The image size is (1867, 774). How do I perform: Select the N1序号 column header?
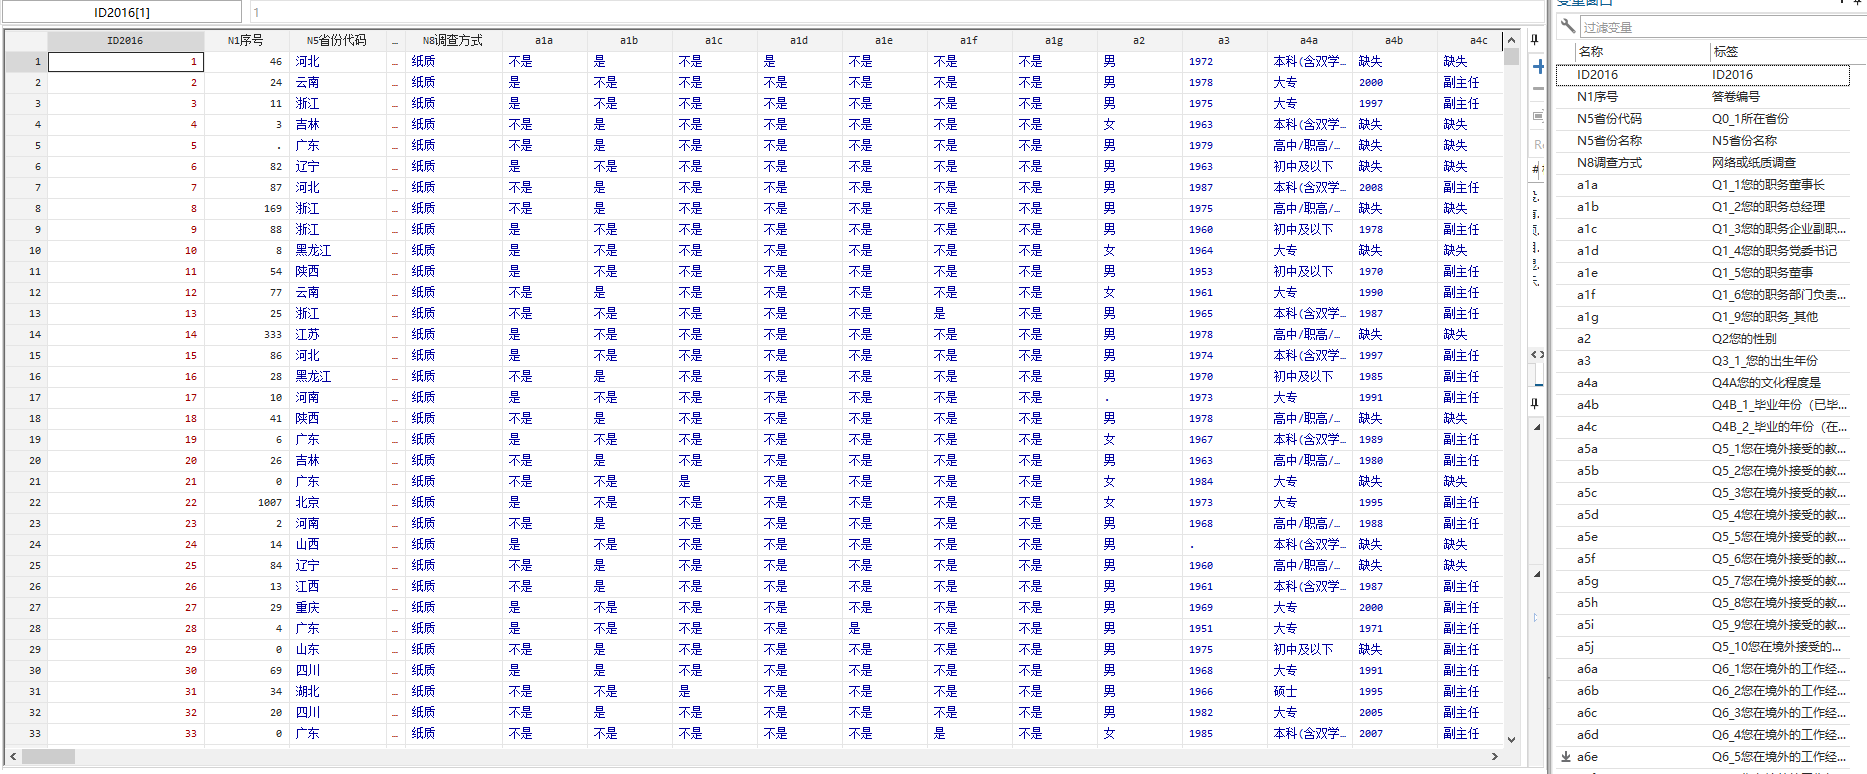coord(246,40)
